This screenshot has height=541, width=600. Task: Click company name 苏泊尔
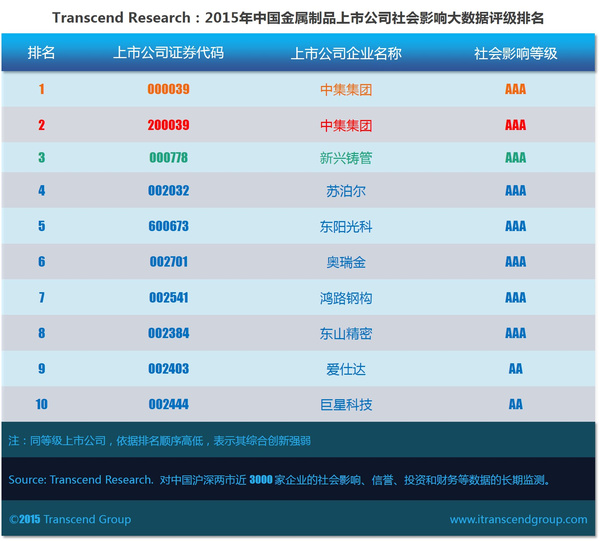346,191
